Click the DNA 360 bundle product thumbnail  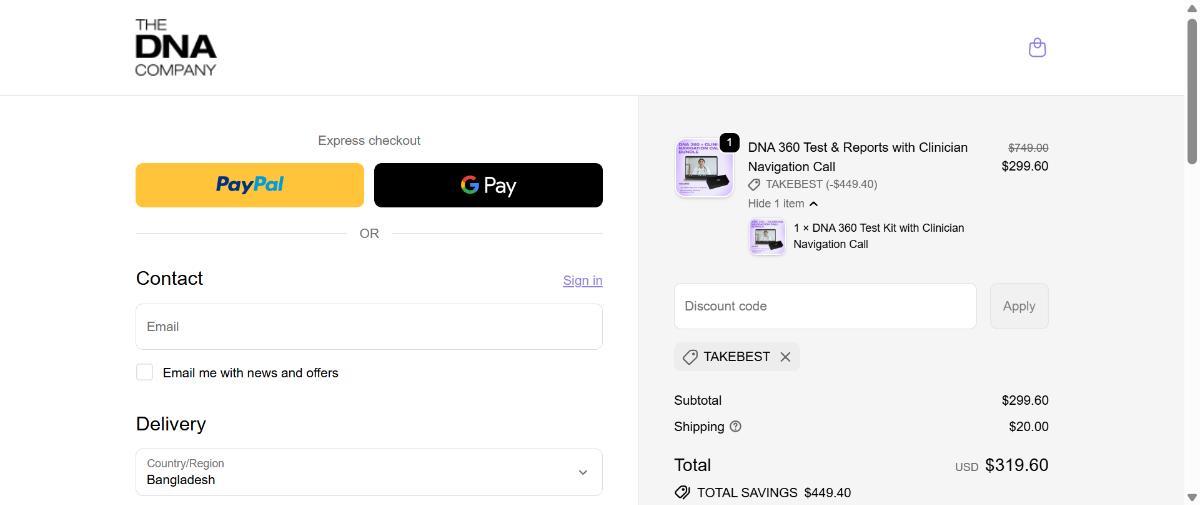[703, 168]
